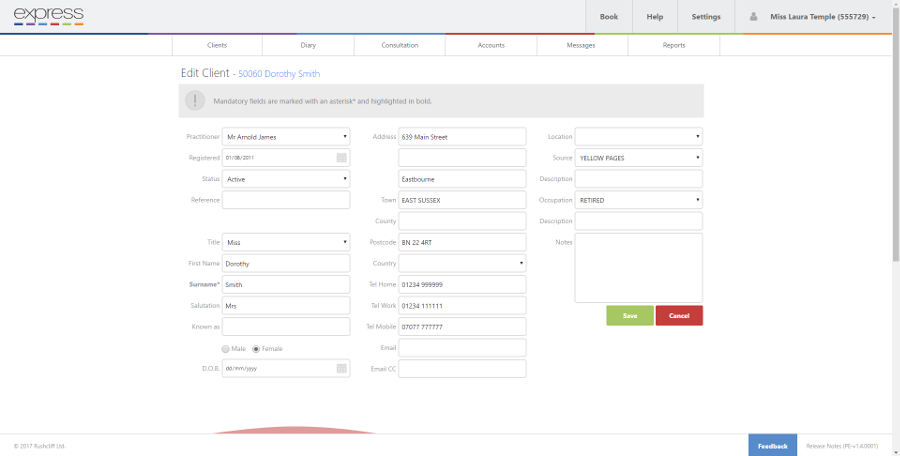The height and width of the screenshot is (456, 900).
Task: Click the Email CC field
Action: point(462,369)
